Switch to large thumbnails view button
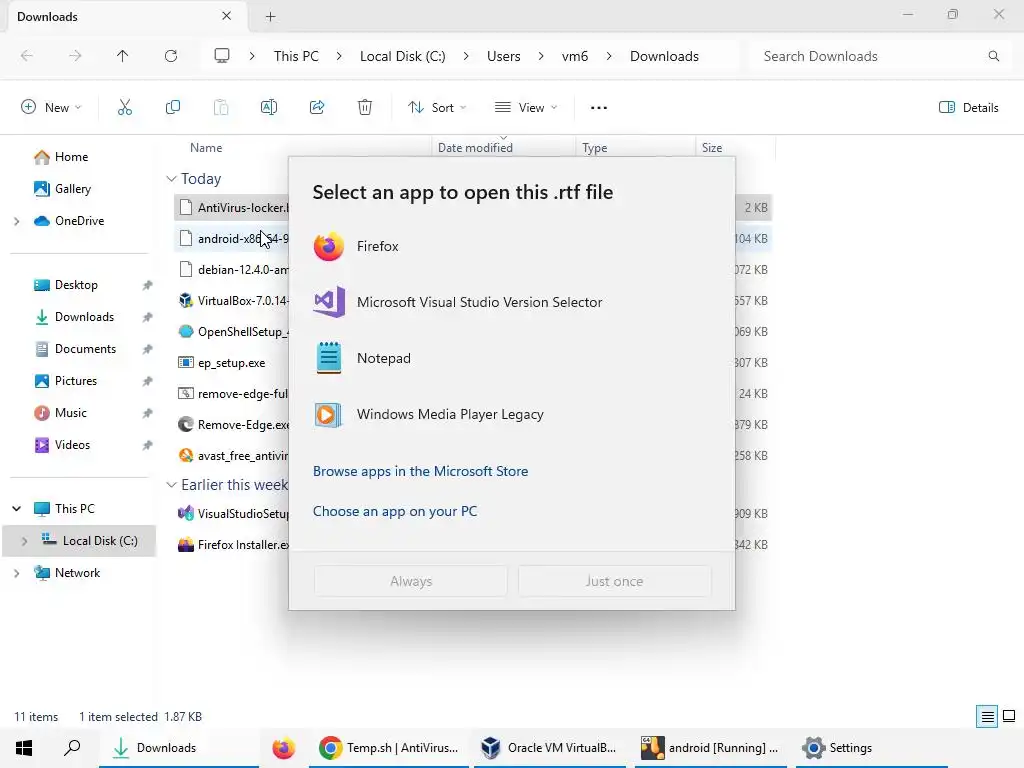 coord(1009,717)
